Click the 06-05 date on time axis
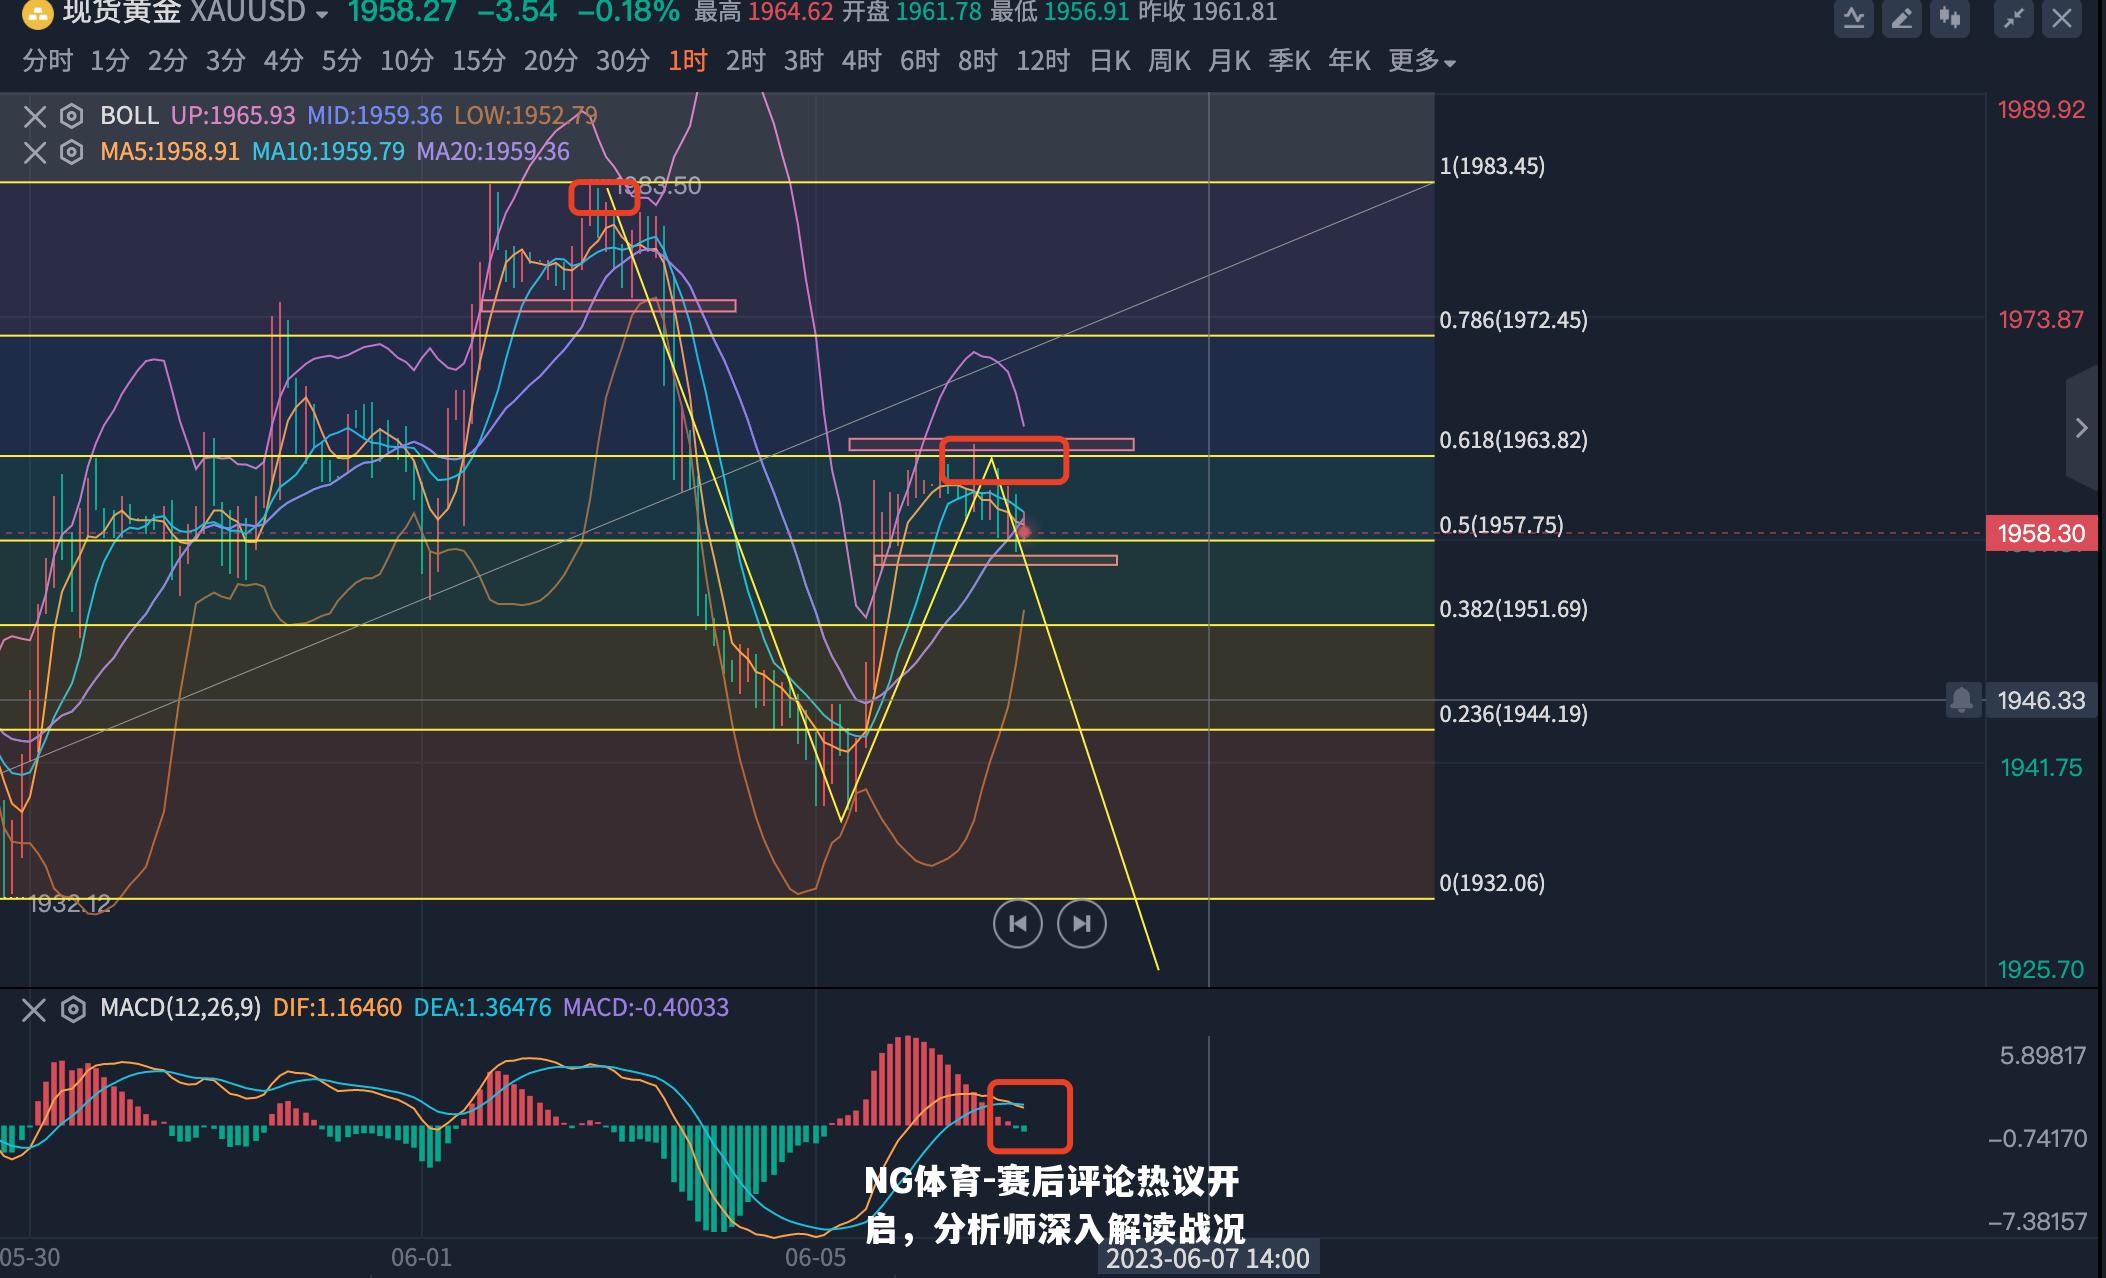Viewport: 2106px width, 1278px height. 816,1258
